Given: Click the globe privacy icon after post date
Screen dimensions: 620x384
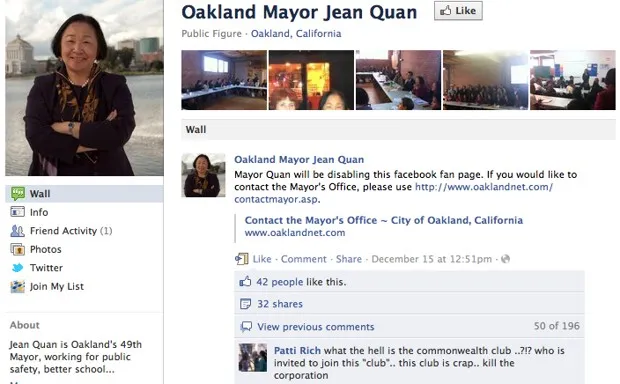Looking at the screenshot, I should tap(505, 259).
